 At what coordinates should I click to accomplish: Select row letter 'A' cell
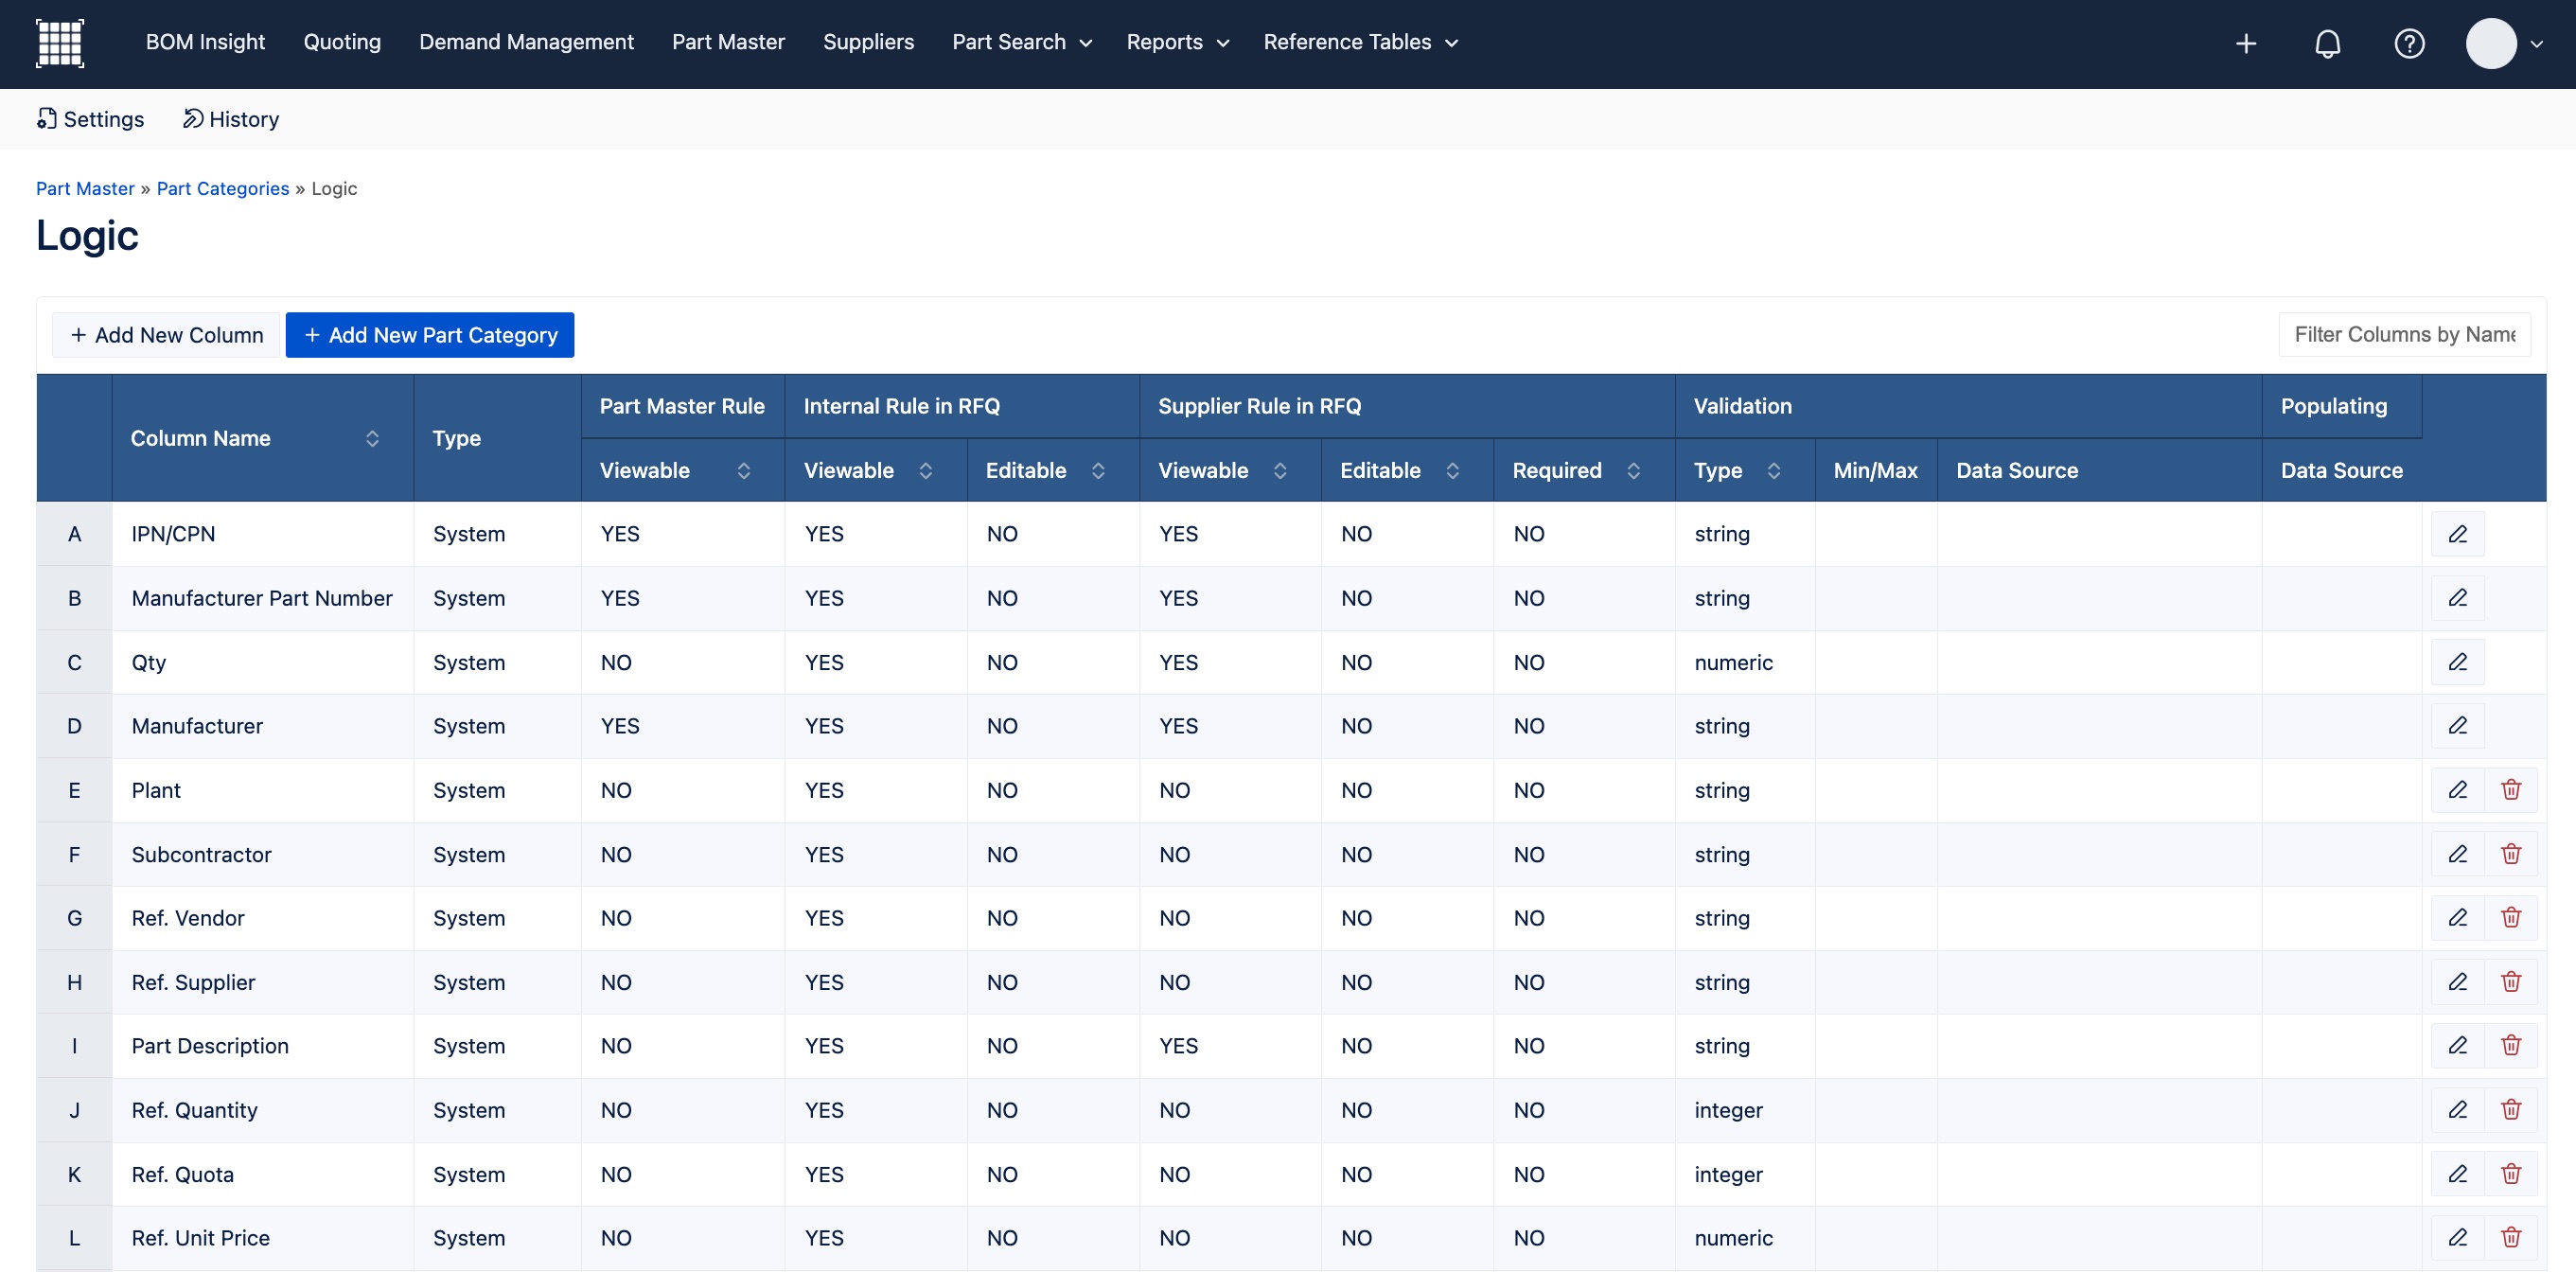(x=74, y=534)
